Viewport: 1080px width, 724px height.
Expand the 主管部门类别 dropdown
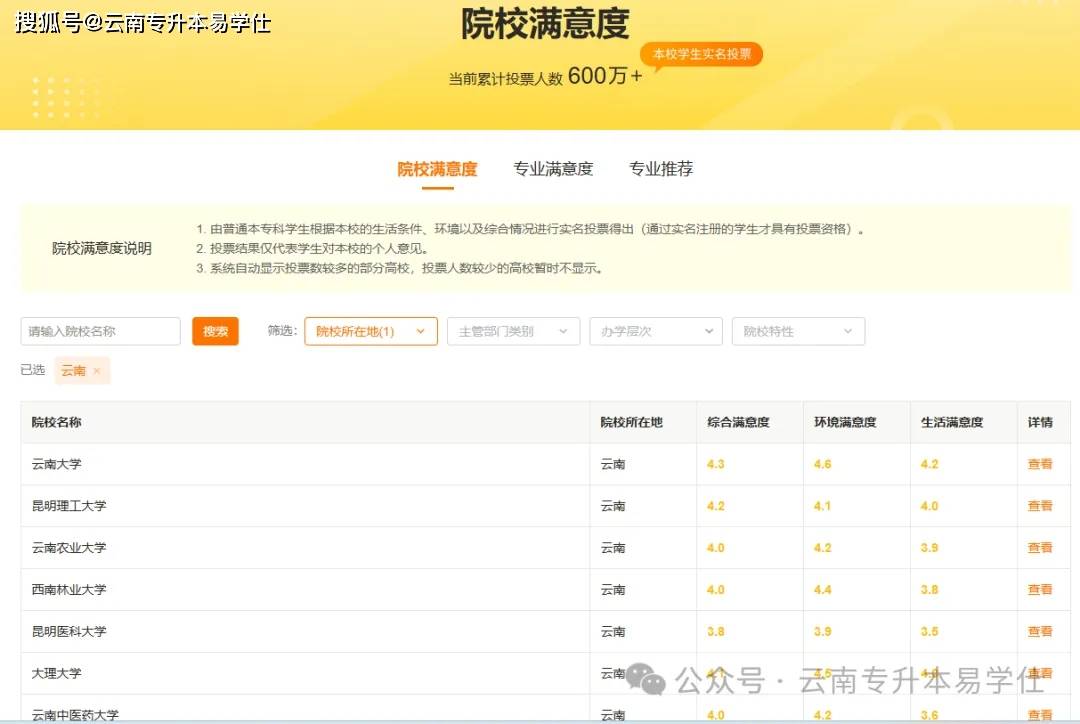pyautogui.click(x=513, y=331)
